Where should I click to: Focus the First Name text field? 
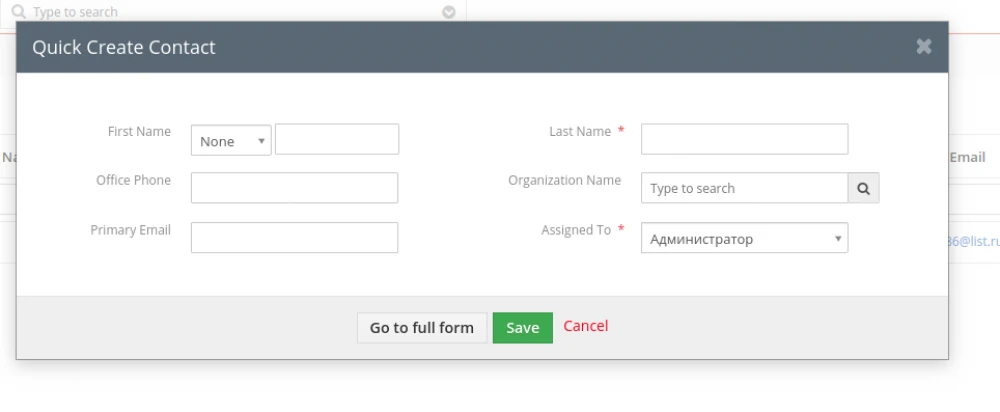[337, 139]
